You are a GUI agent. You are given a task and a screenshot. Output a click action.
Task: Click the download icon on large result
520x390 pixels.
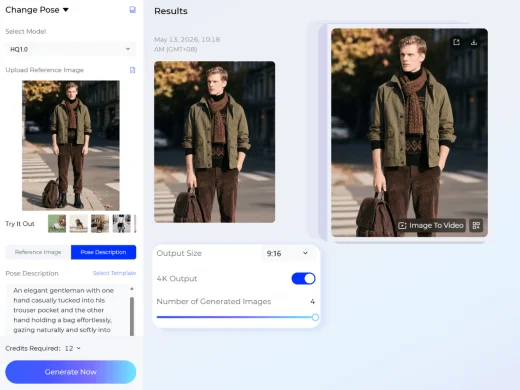pos(474,42)
